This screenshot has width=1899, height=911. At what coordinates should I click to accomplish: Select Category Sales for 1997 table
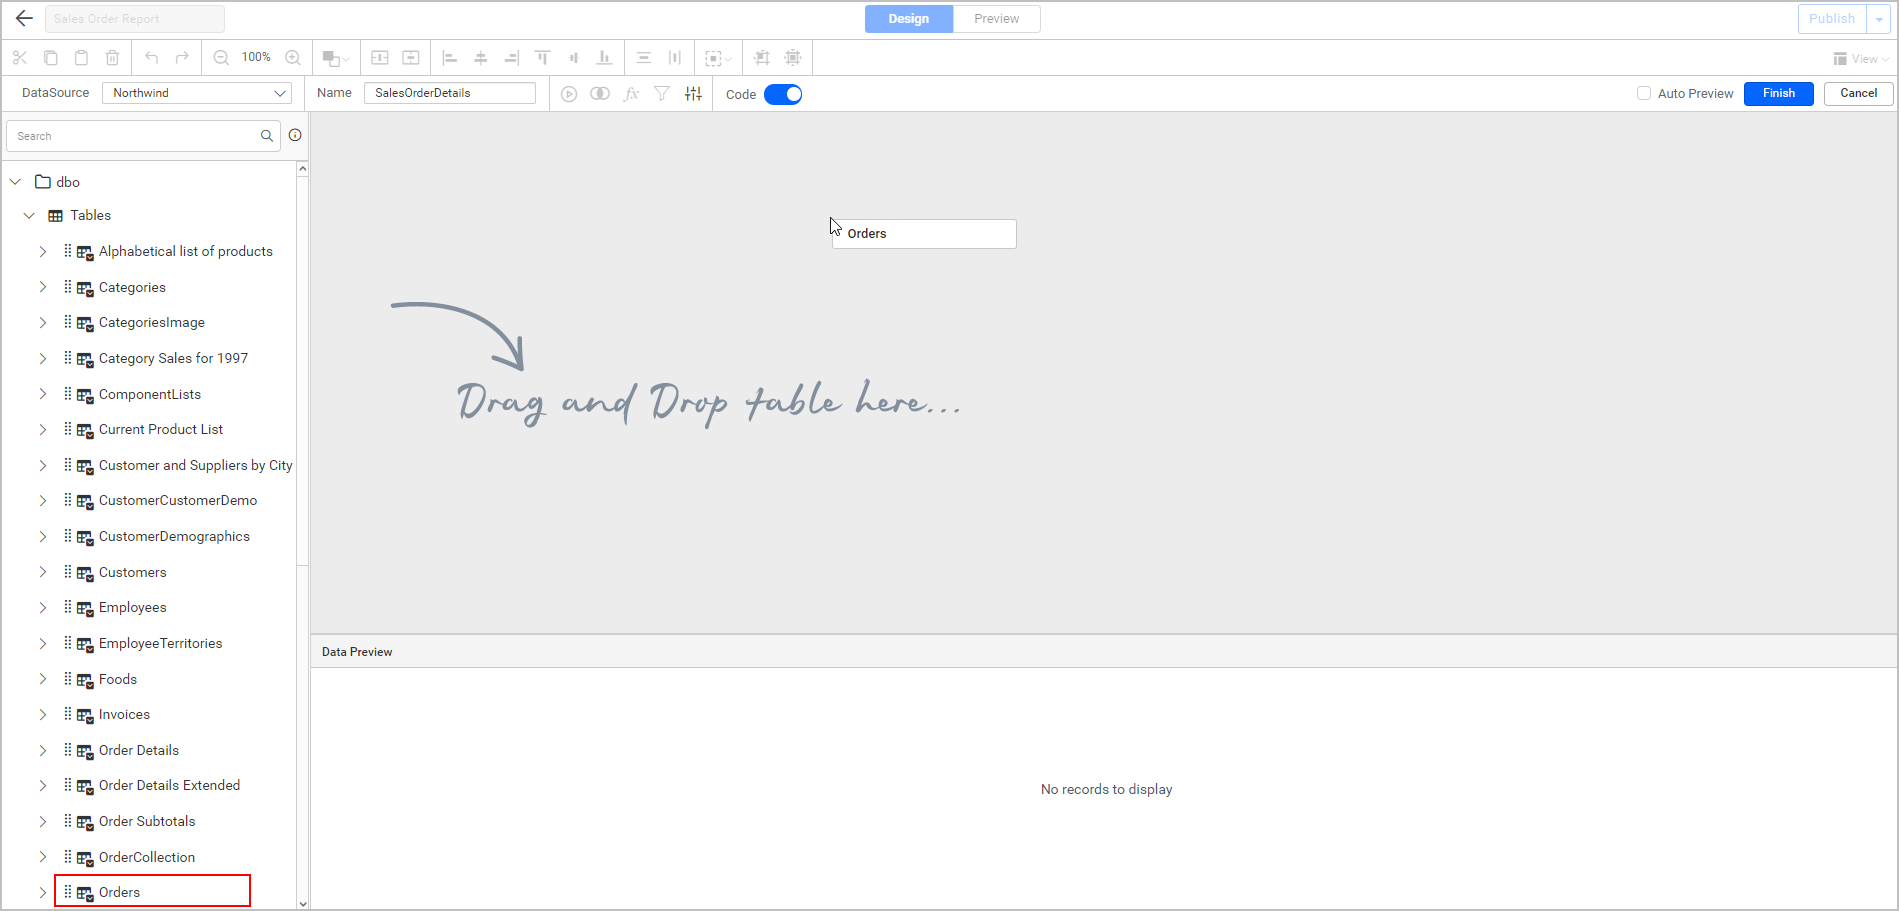pyautogui.click(x=173, y=358)
